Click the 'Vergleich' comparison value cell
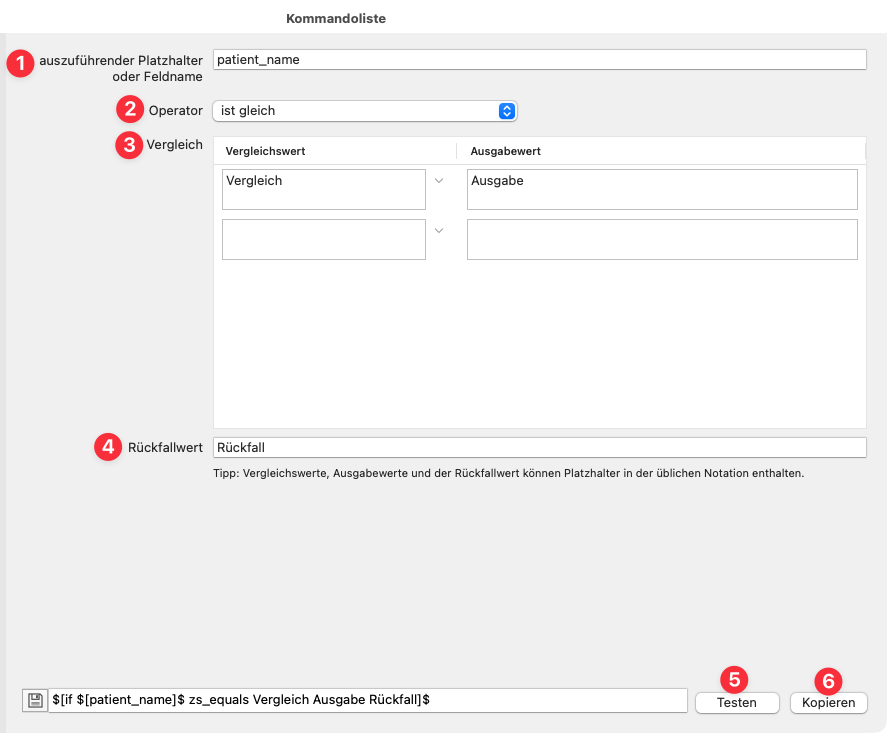Screen dimensions: 891x736 pyautogui.click(x=324, y=189)
